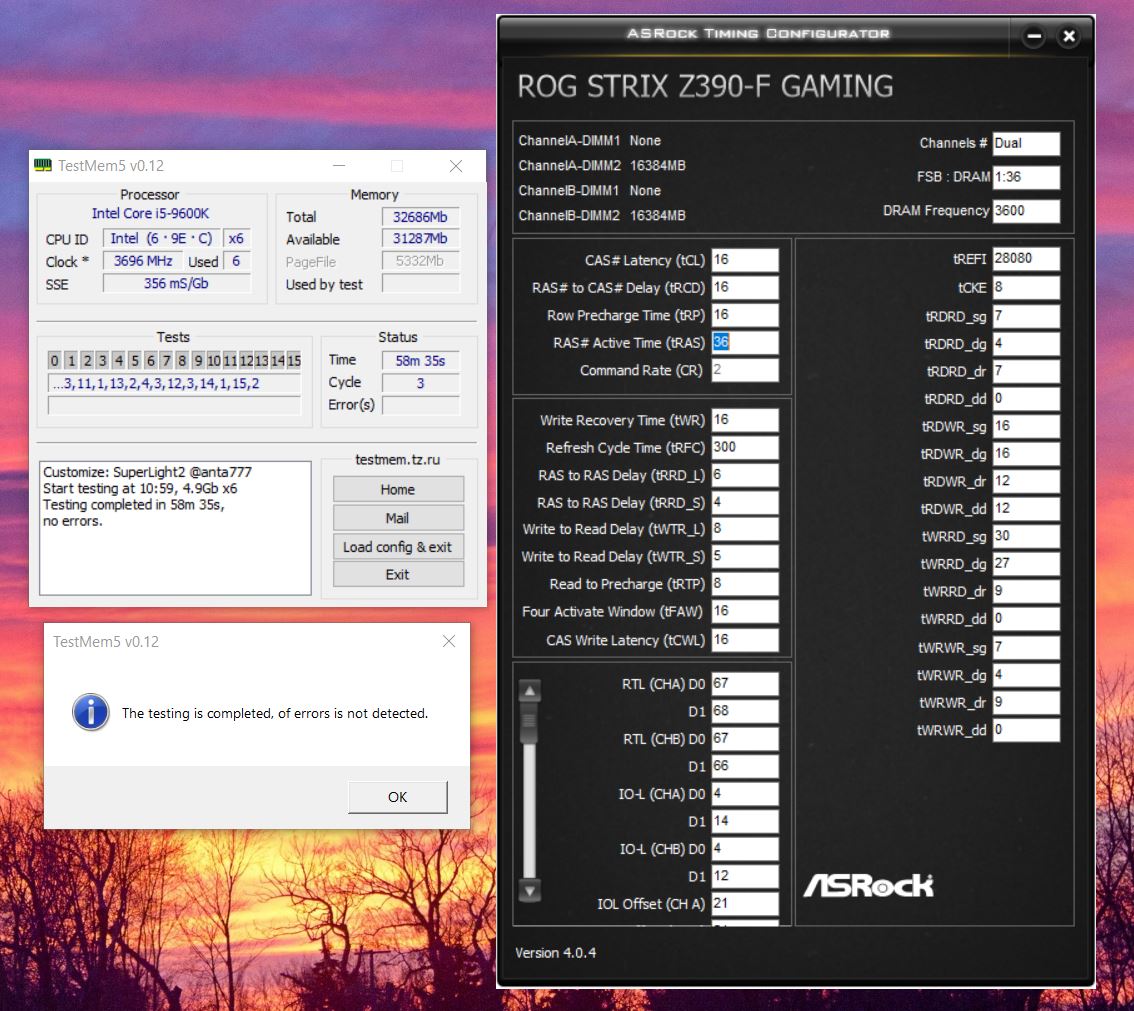Click the tRRD_L value field
1134x1011 pixels.
[745, 475]
